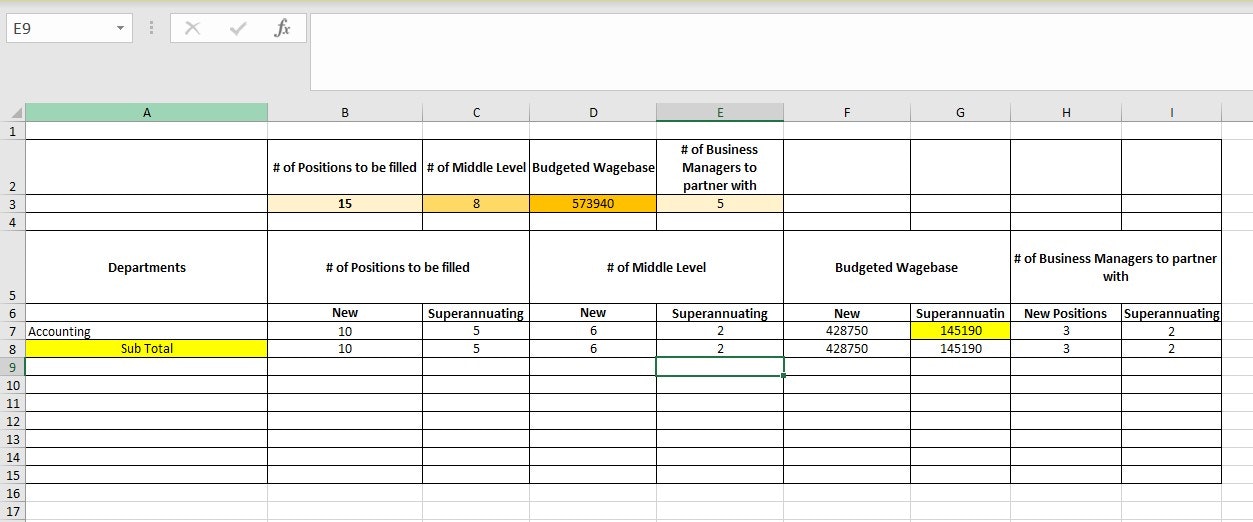Click 428750 in the Accounting row
The height and width of the screenshot is (522, 1253).
coord(847,331)
